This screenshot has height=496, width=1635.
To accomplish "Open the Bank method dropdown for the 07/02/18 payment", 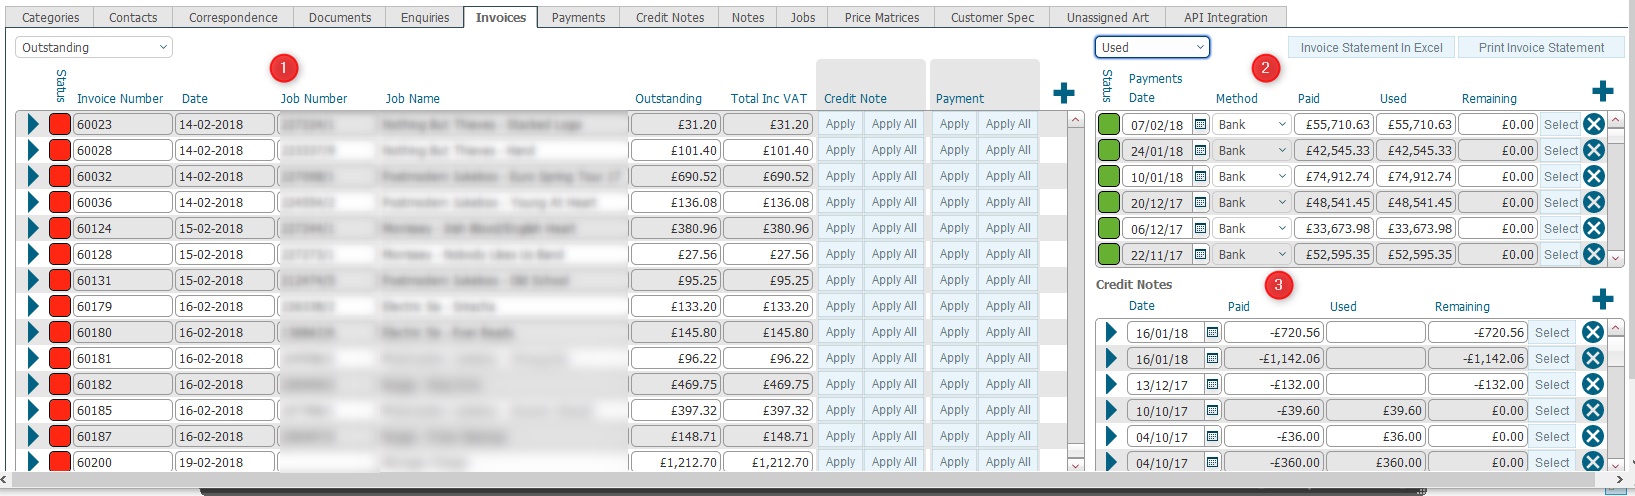I will tap(1251, 124).
